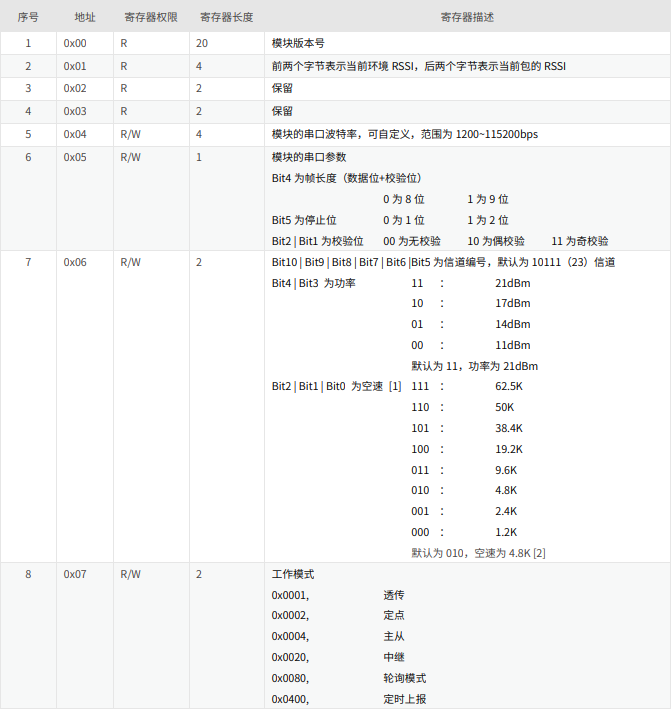
Task: Click 默认为 010，空速为 4.8K [2] note
Action: (x=478, y=553)
